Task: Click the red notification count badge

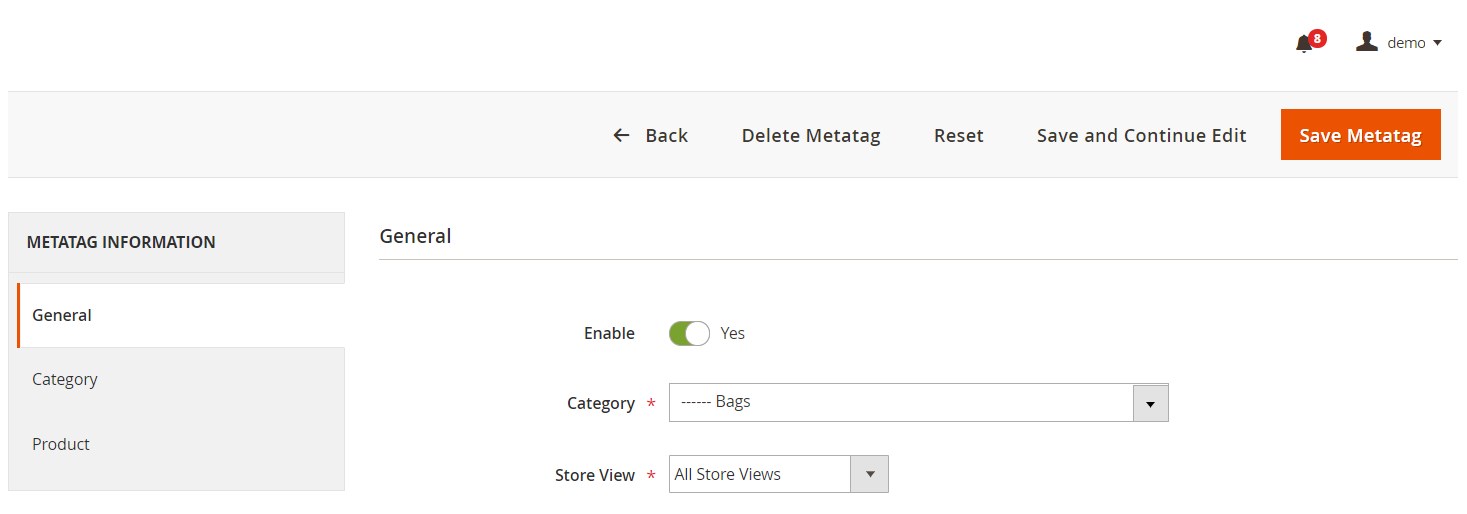Action: [1318, 39]
